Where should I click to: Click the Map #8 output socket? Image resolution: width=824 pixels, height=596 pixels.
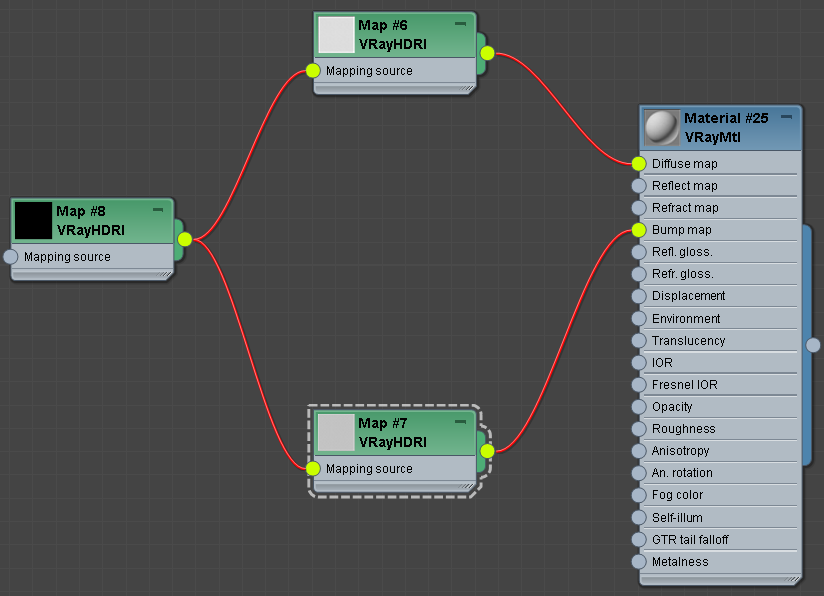(x=184, y=239)
